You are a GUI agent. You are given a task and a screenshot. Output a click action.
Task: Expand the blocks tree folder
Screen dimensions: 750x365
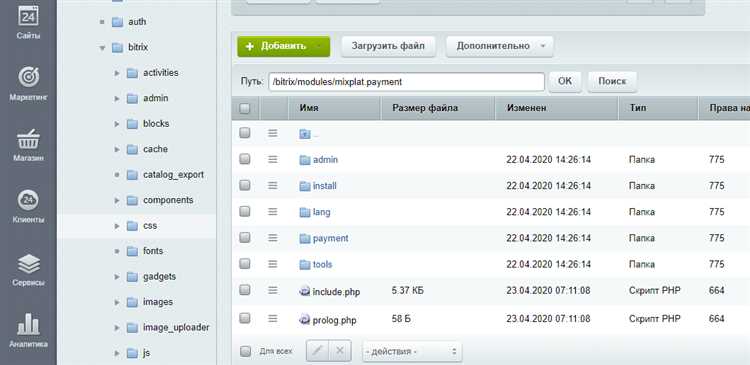tap(117, 124)
